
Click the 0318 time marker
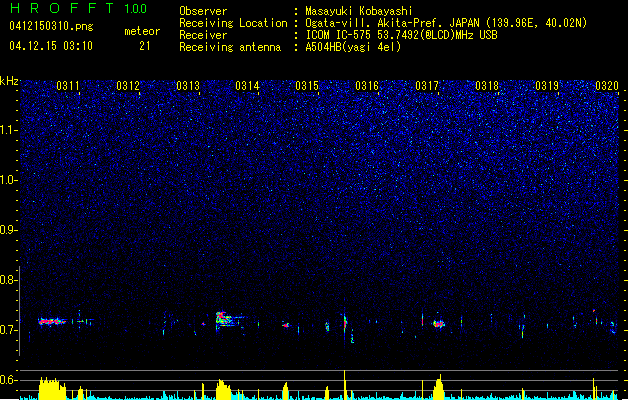click(x=487, y=86)
